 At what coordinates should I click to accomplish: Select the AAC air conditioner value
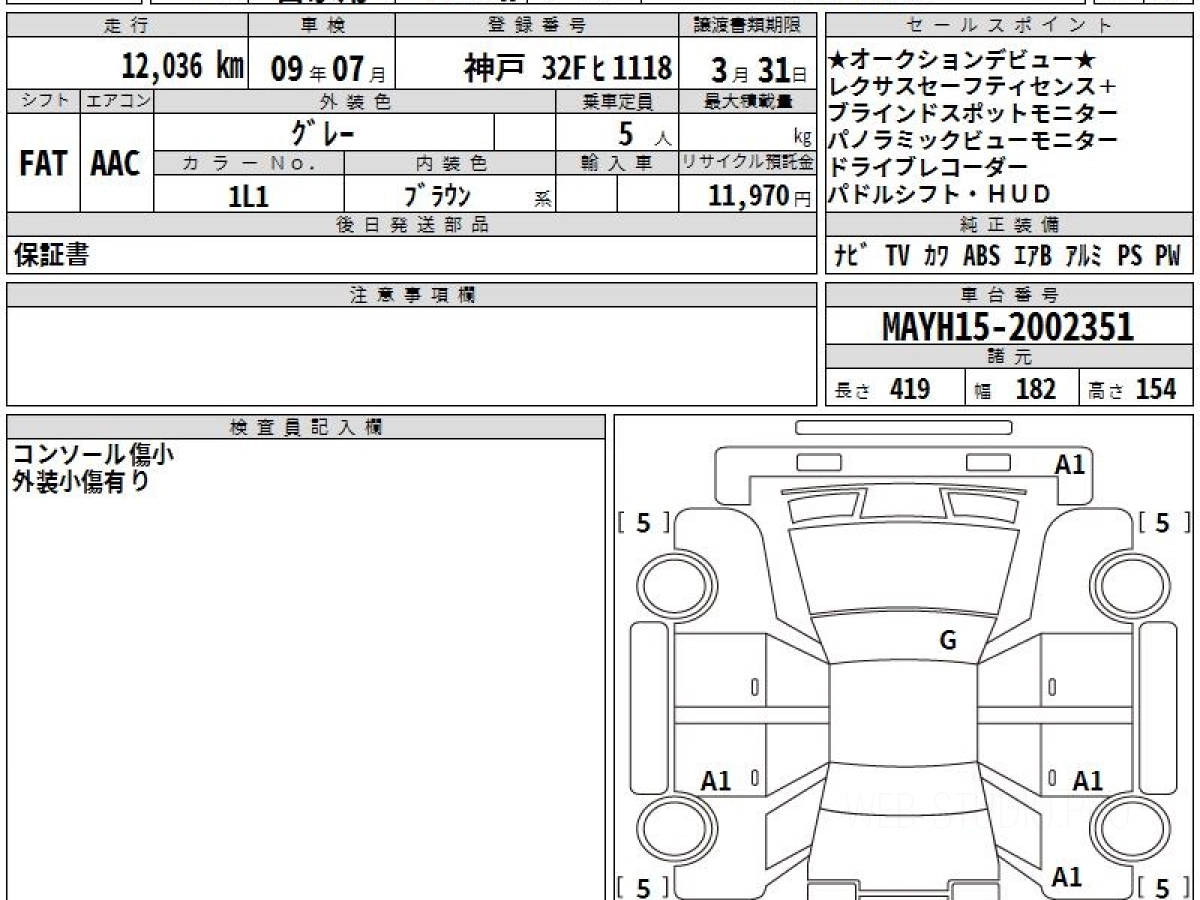coord(117,163)
